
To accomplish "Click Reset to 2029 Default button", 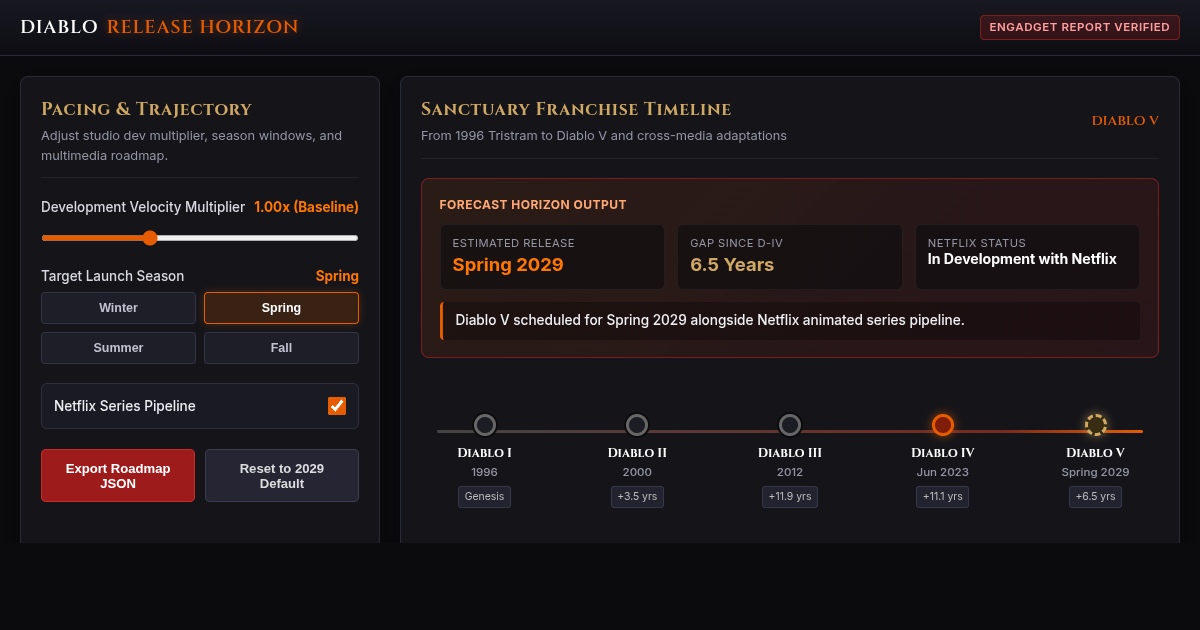I will 282,475.
